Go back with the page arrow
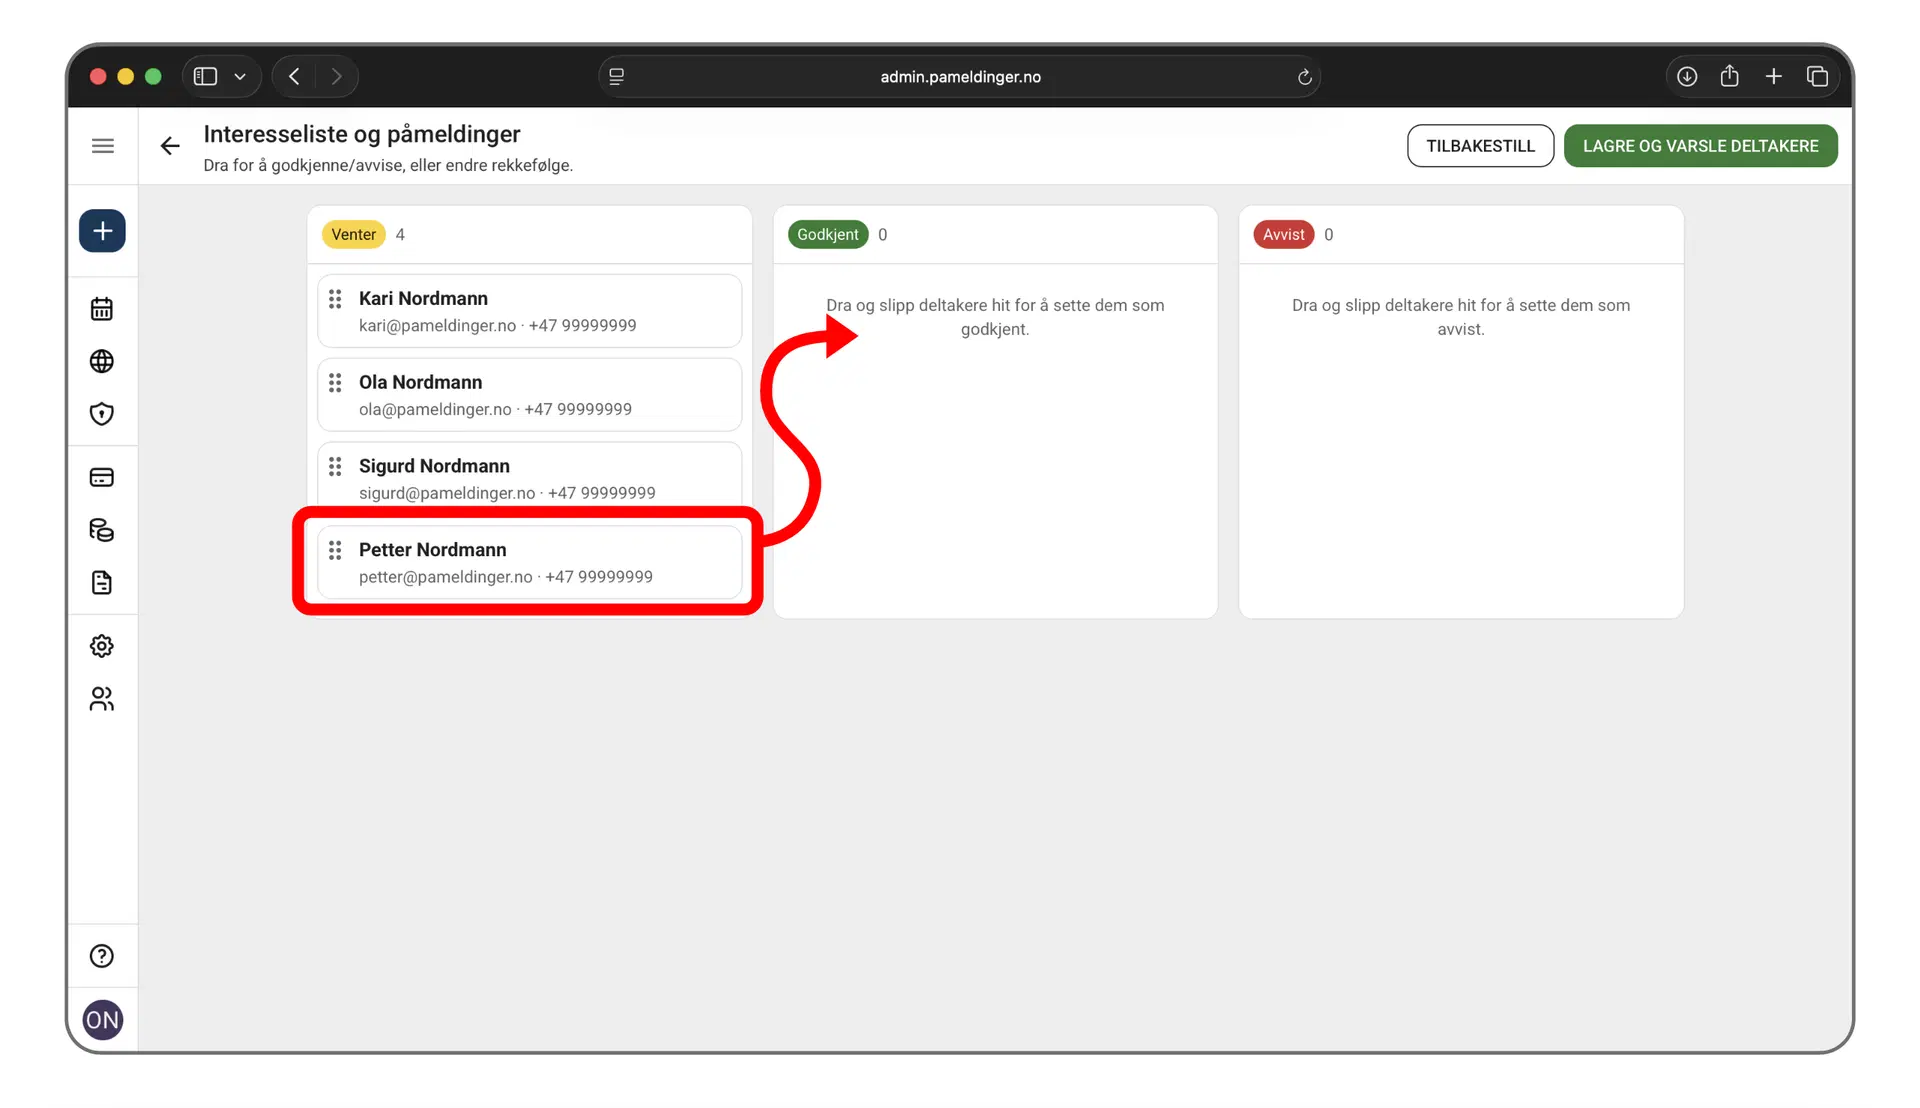The width and height of the screenshot is (1920, 1108). click(170, 146)
